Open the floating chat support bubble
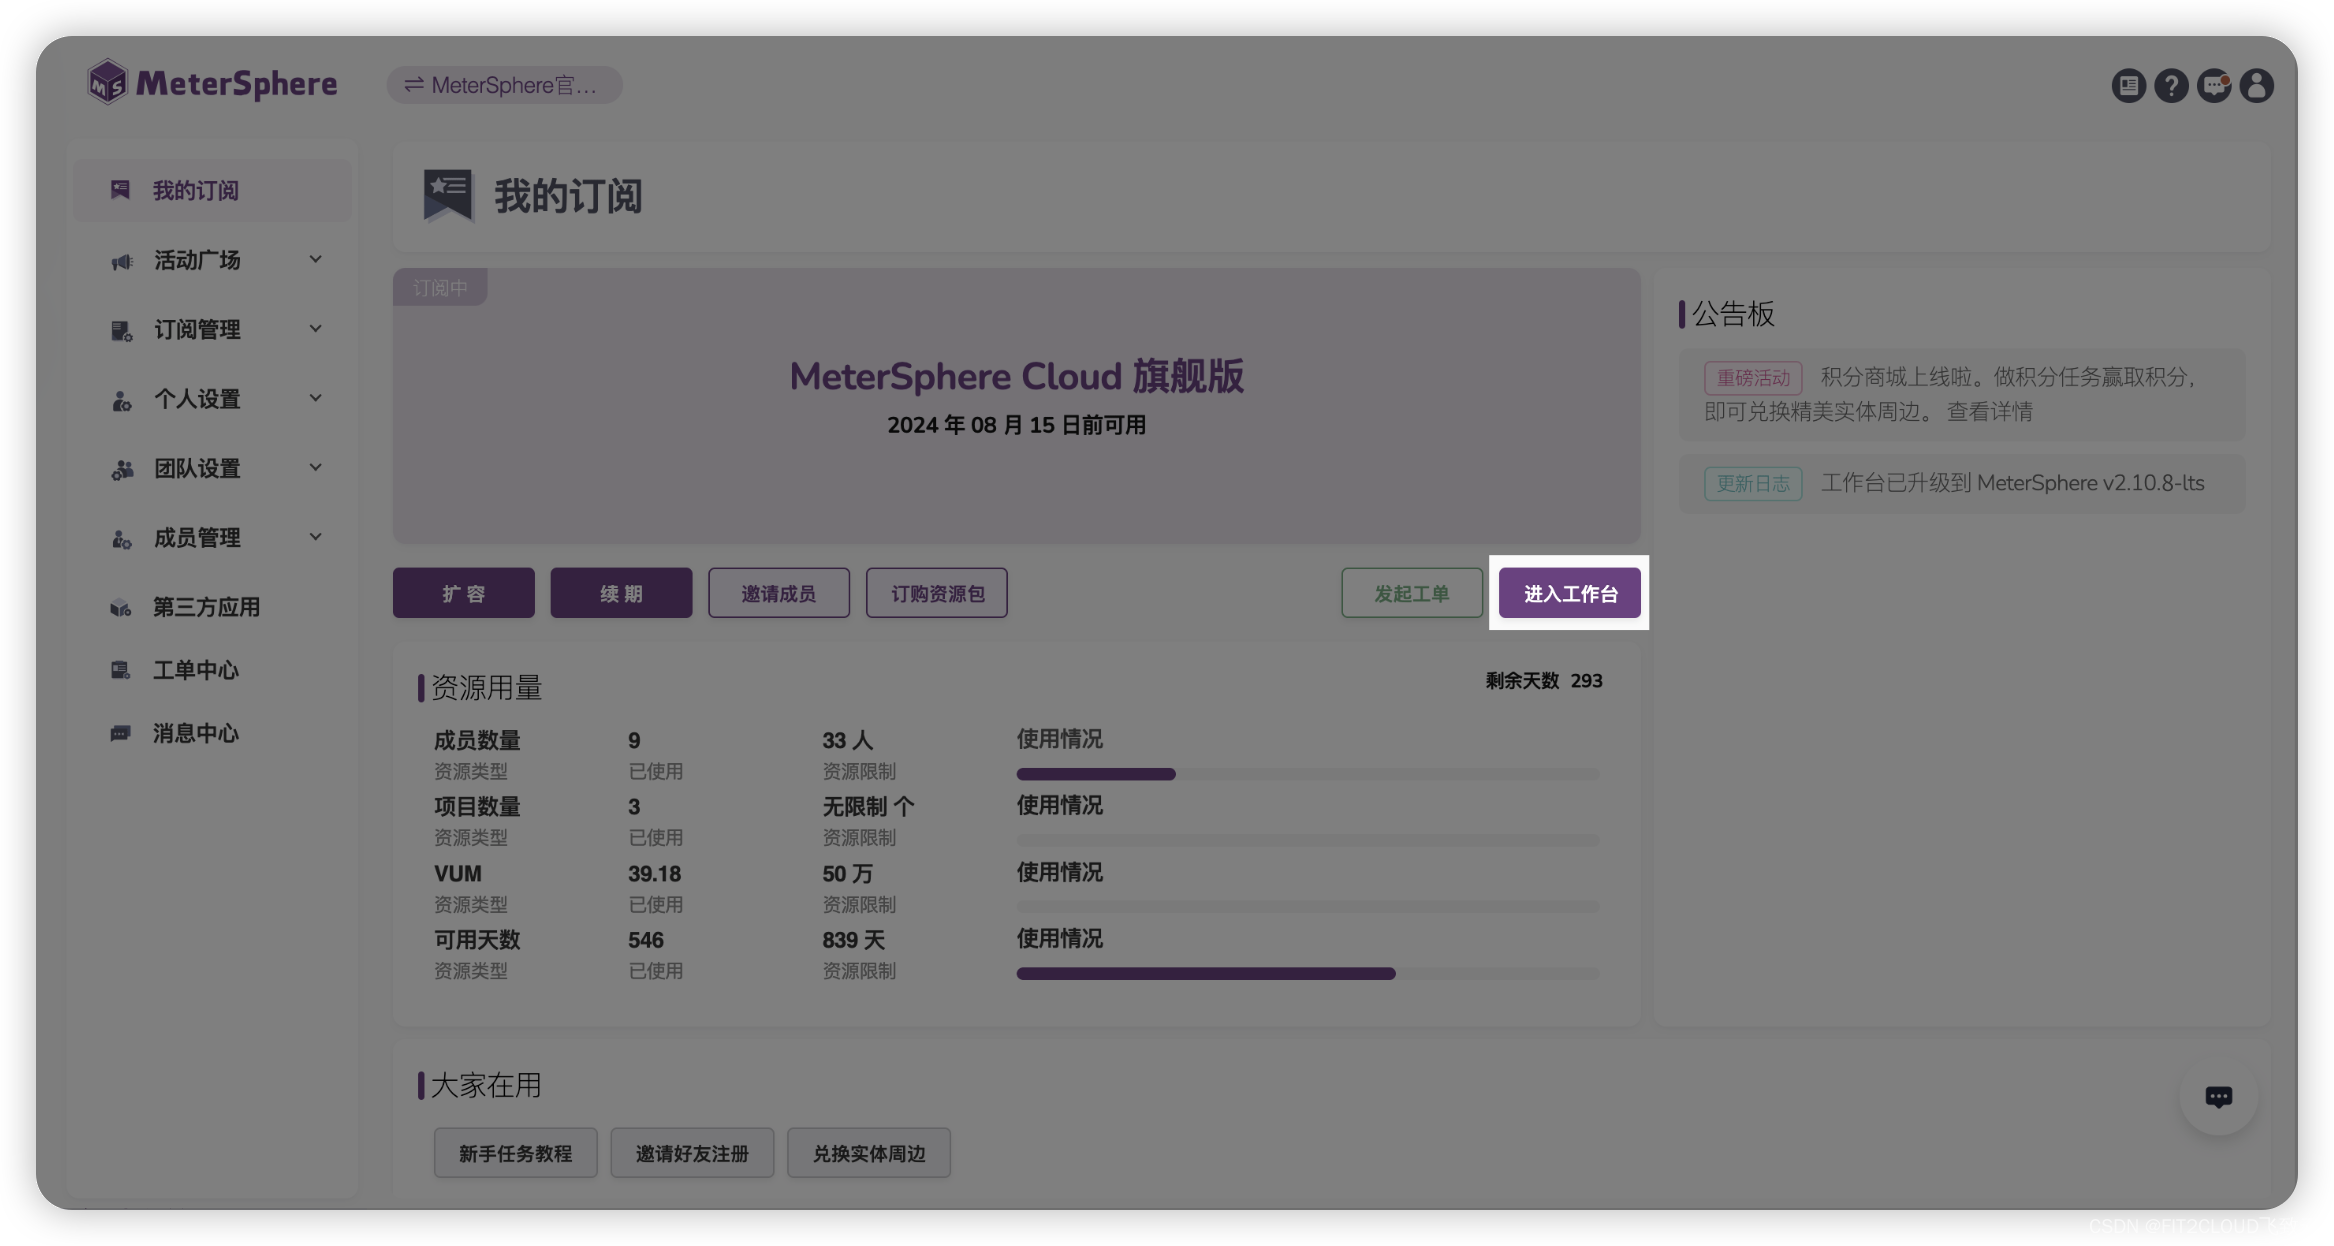 pos(2218,1097)
